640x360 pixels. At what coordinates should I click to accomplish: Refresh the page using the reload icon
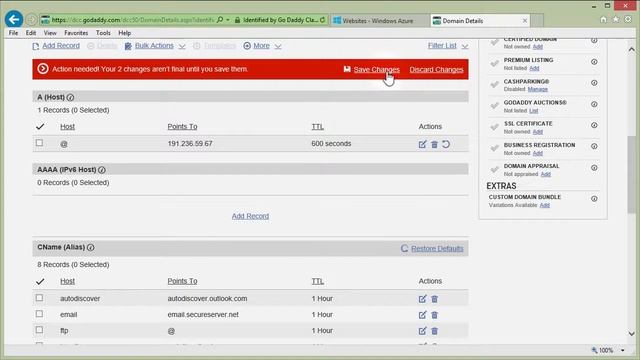pyautogui.click(x=322, y=20)
